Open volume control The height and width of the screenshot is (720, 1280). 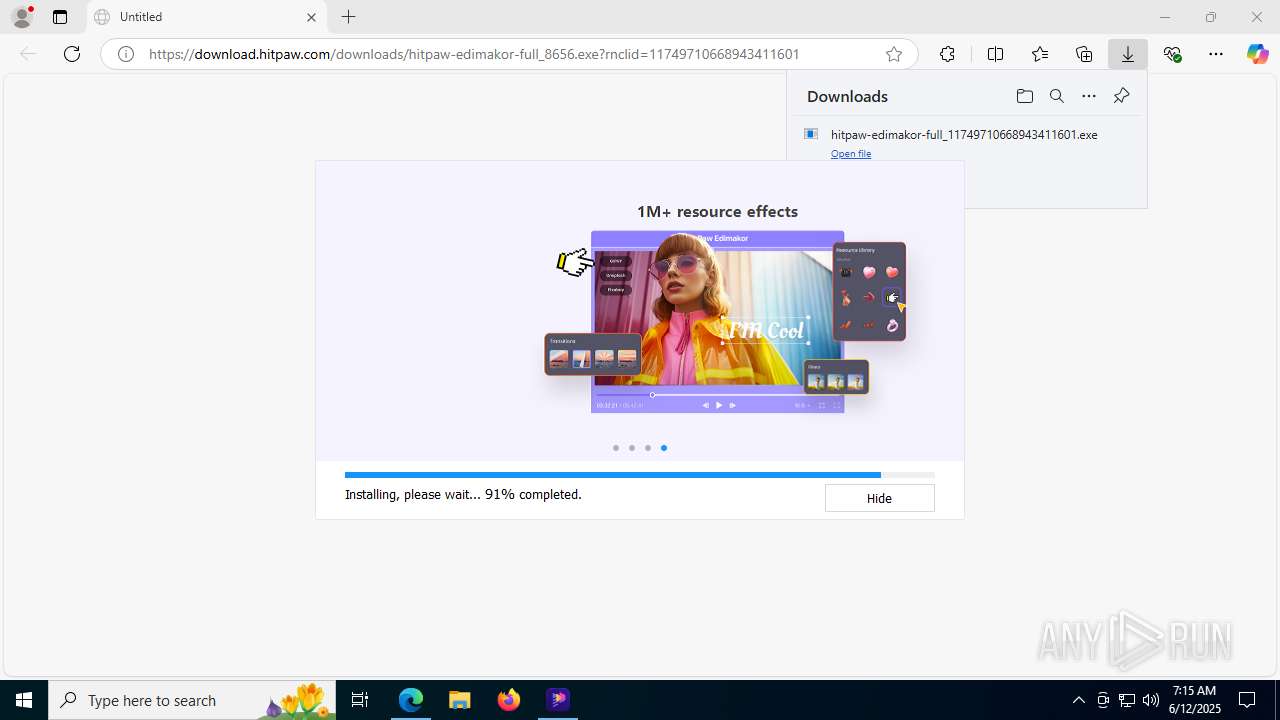pyautogui.click(x=1151, y=700)
